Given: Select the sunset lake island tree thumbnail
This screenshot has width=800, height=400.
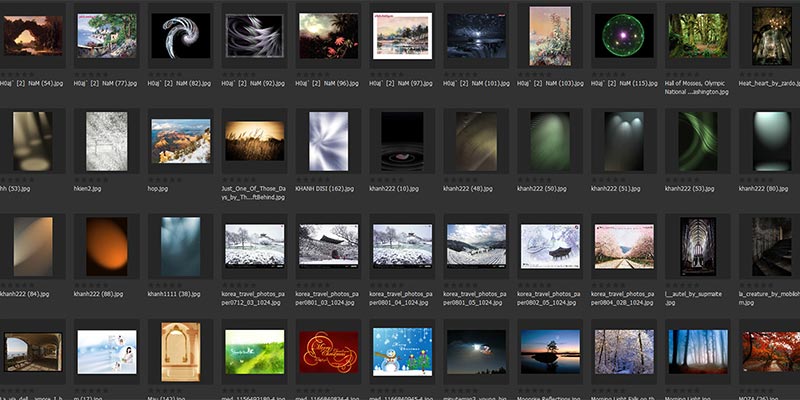Looking at the screenshot, I should (x=550, y=352).
